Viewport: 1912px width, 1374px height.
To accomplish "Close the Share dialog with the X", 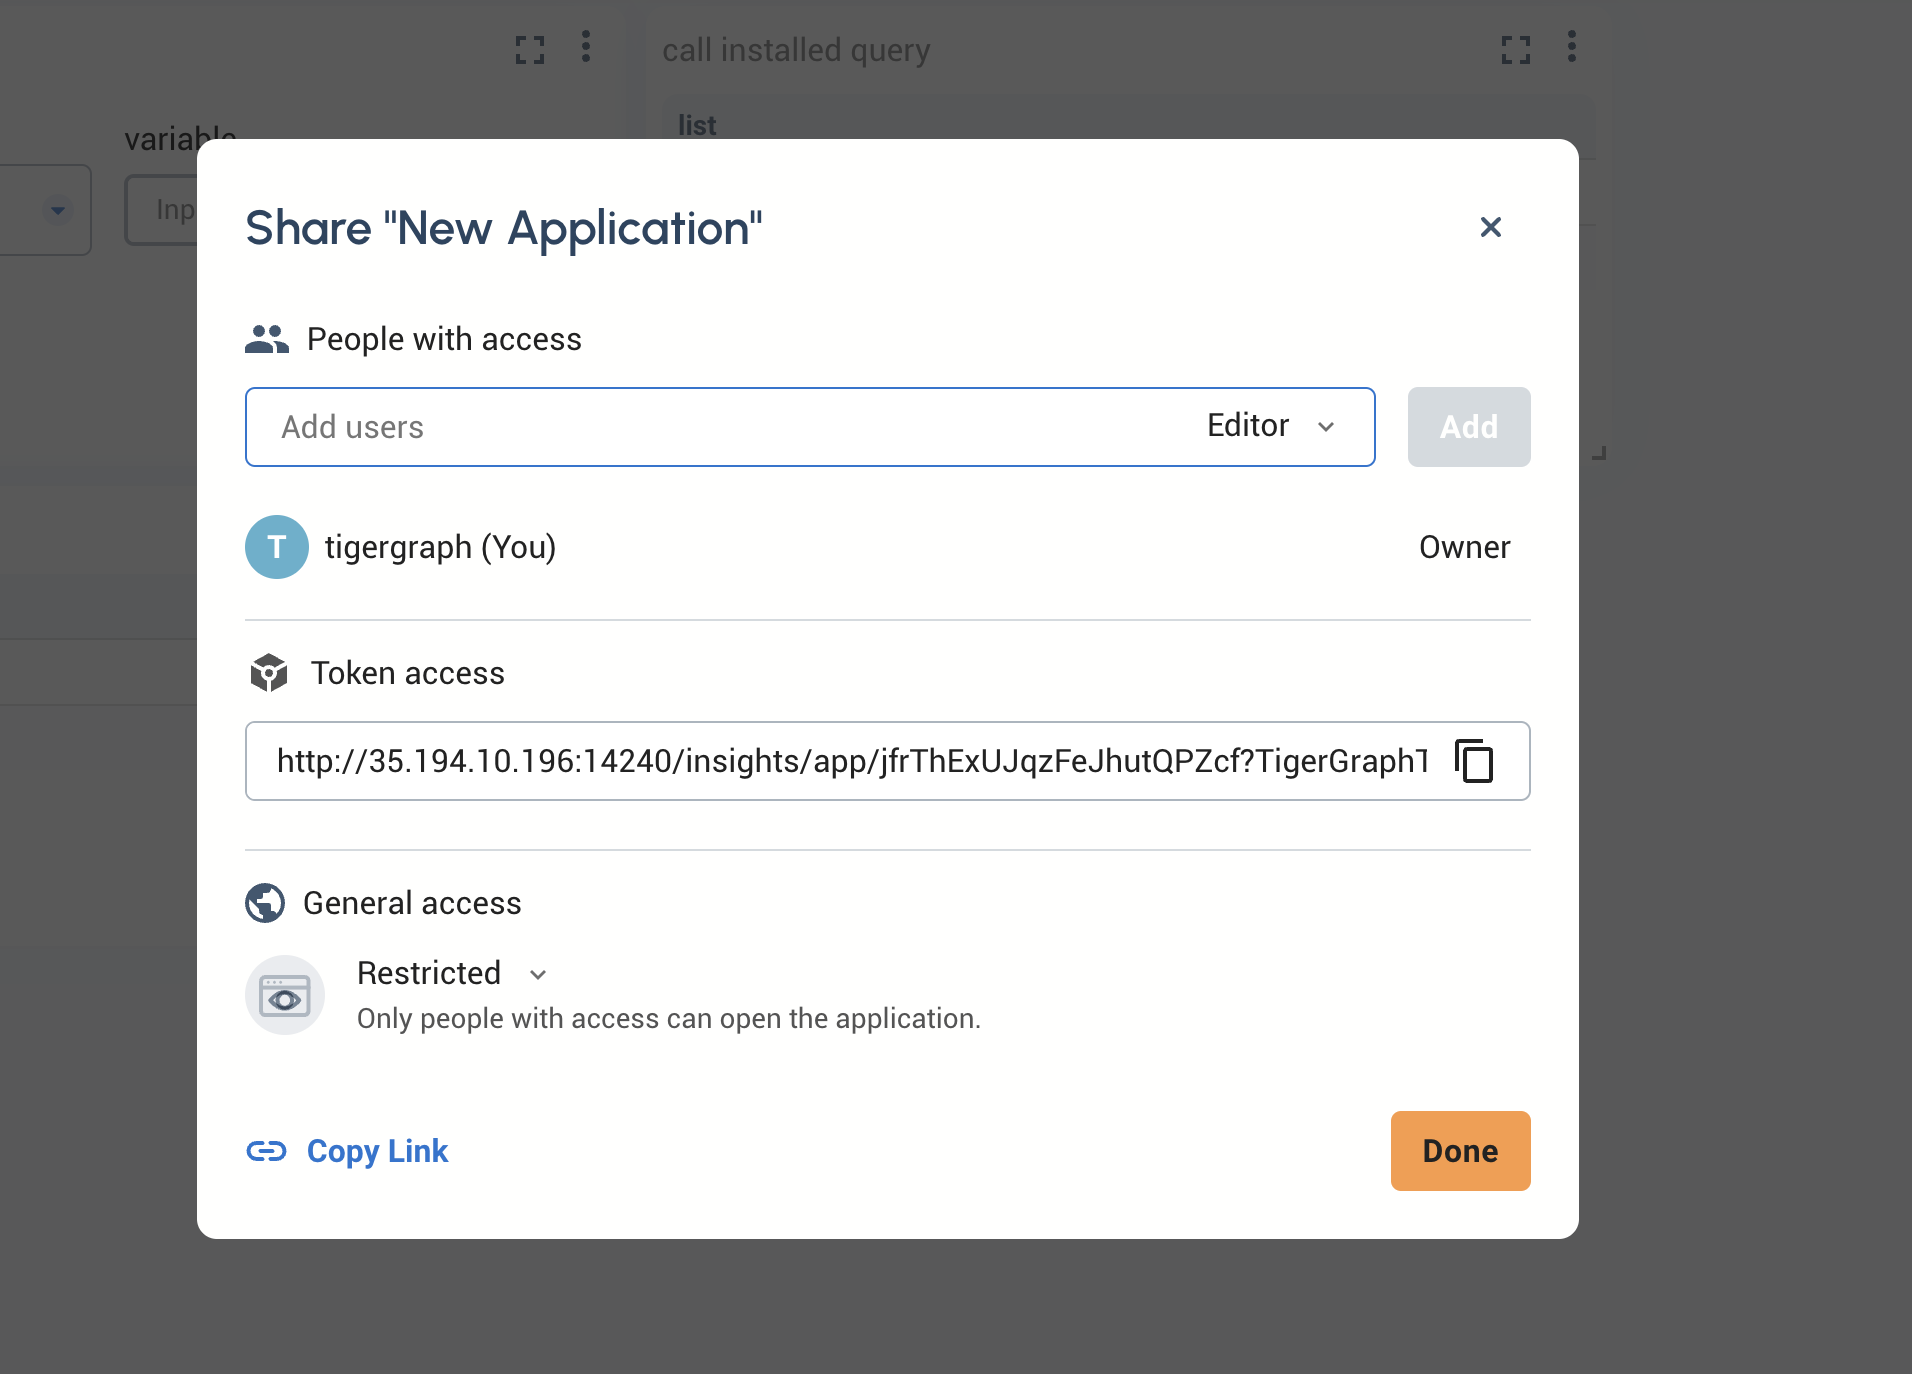I will (x=1490, y=228).
